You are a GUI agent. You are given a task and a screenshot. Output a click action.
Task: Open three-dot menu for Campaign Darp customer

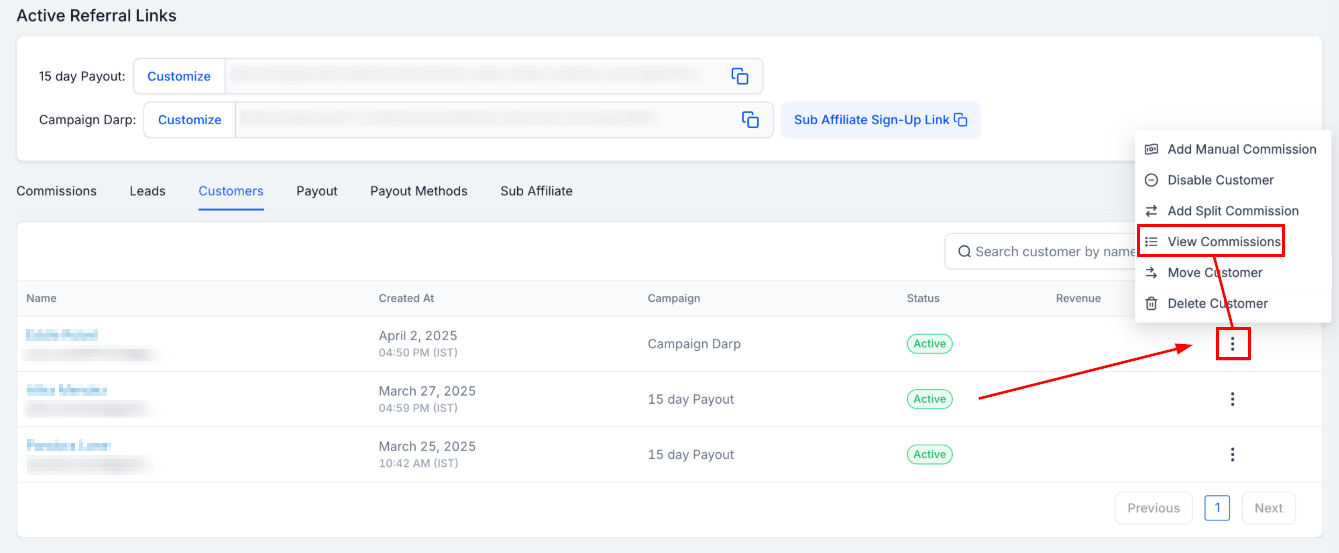coord(1232,344)
